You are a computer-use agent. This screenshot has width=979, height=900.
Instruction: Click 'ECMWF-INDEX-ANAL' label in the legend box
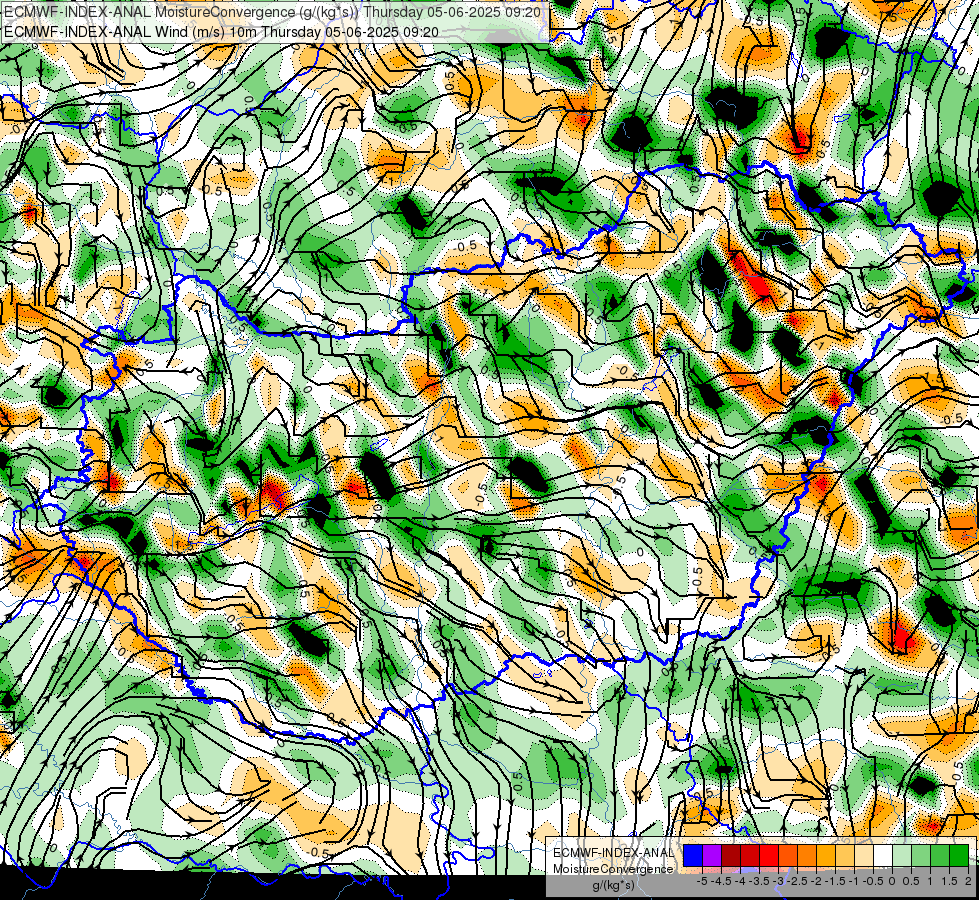pyautogui.click(x=613, y=853)
